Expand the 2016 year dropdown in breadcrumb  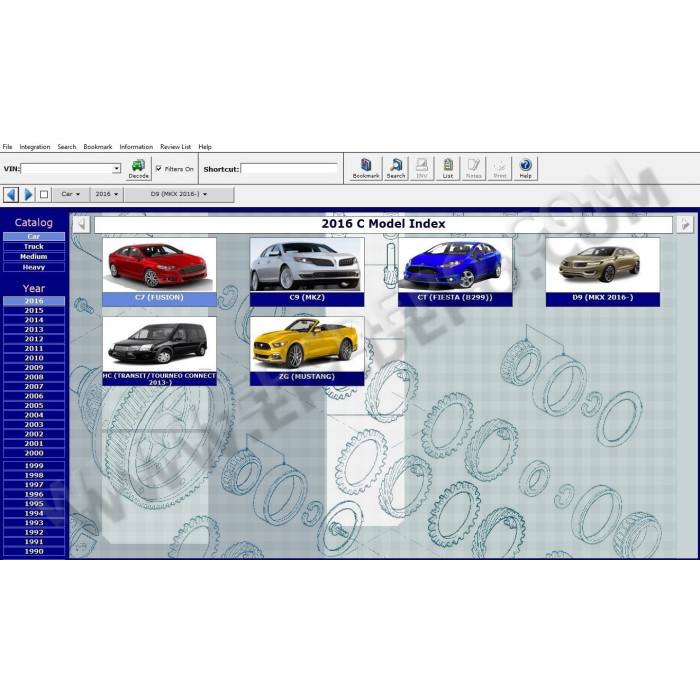coord(107,194)
